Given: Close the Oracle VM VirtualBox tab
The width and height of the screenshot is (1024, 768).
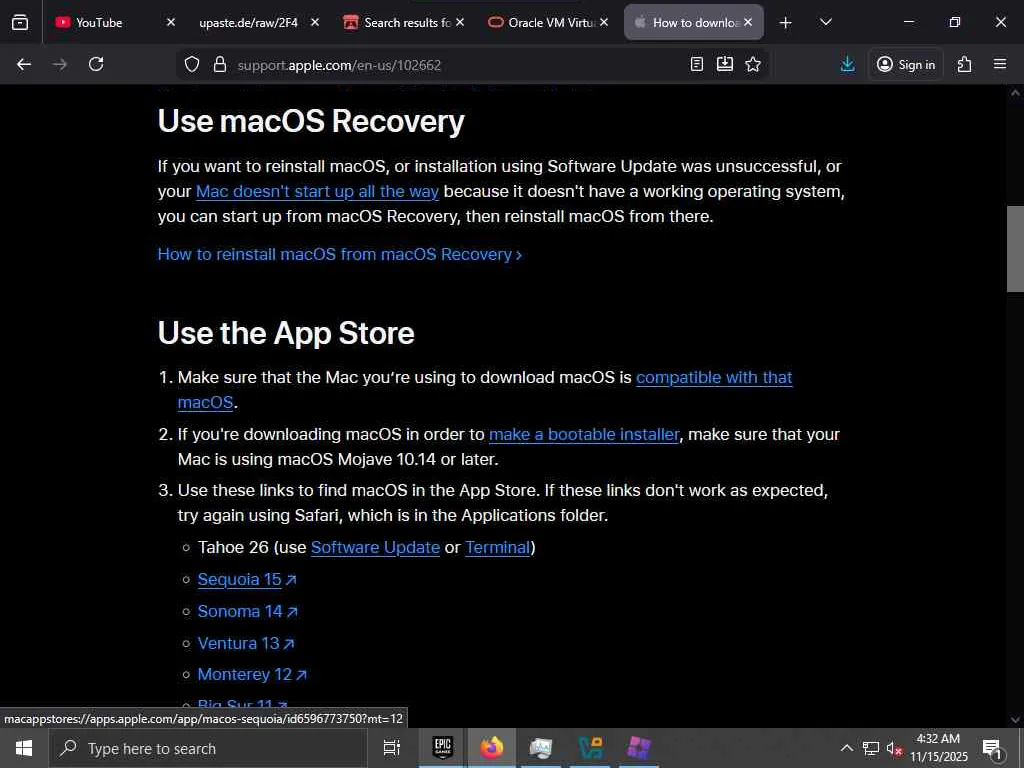Looking at the screenshot, I should [604, 22].
